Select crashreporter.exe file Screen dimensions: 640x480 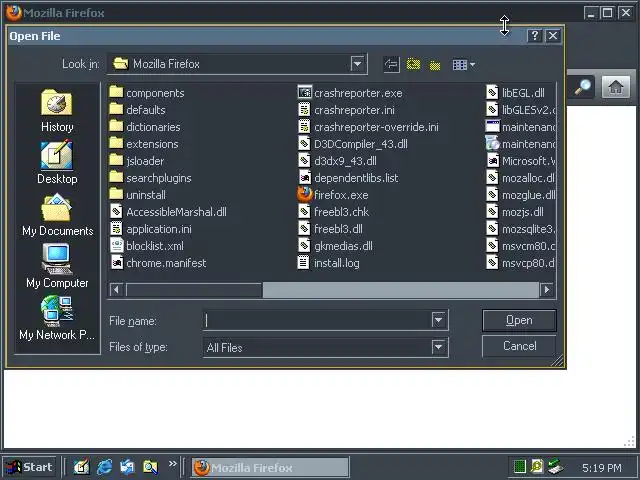tap(350, 93)
